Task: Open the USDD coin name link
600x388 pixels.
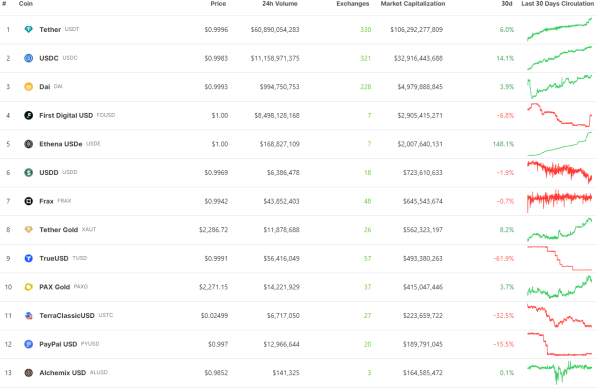Action: (49, 173)
